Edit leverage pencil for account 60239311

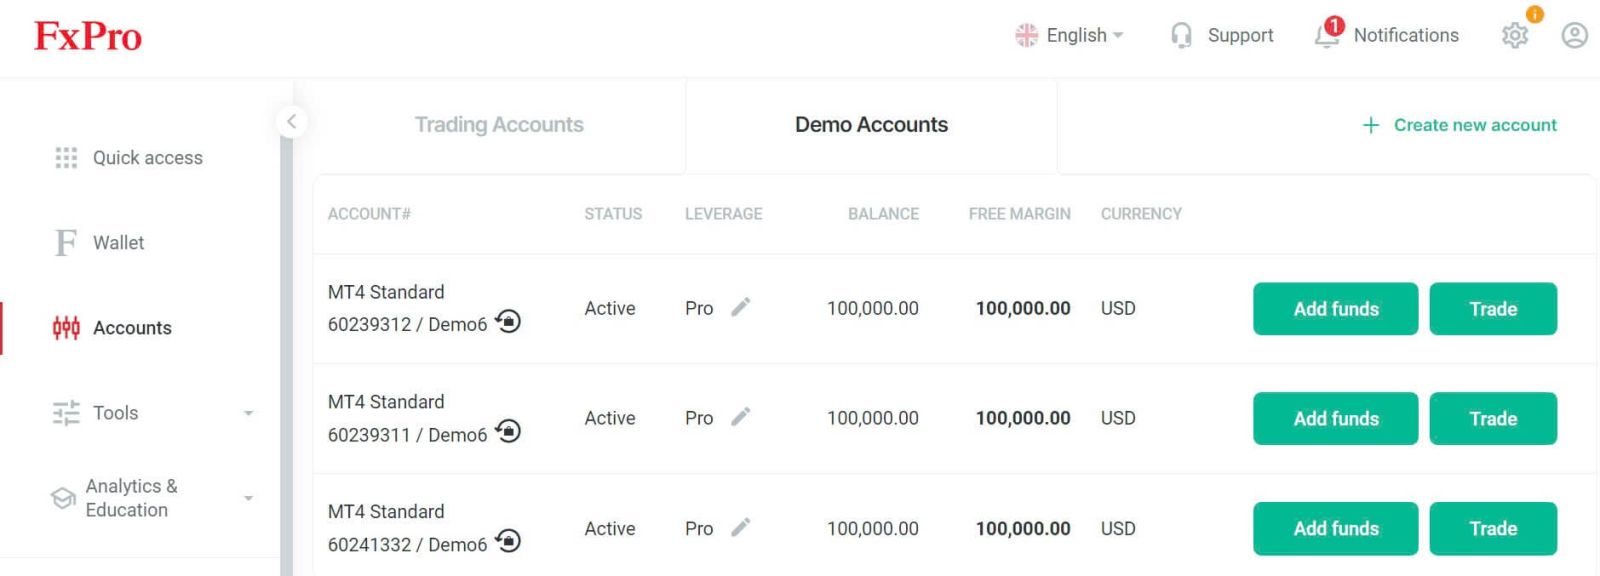click(x=740, y=417)
